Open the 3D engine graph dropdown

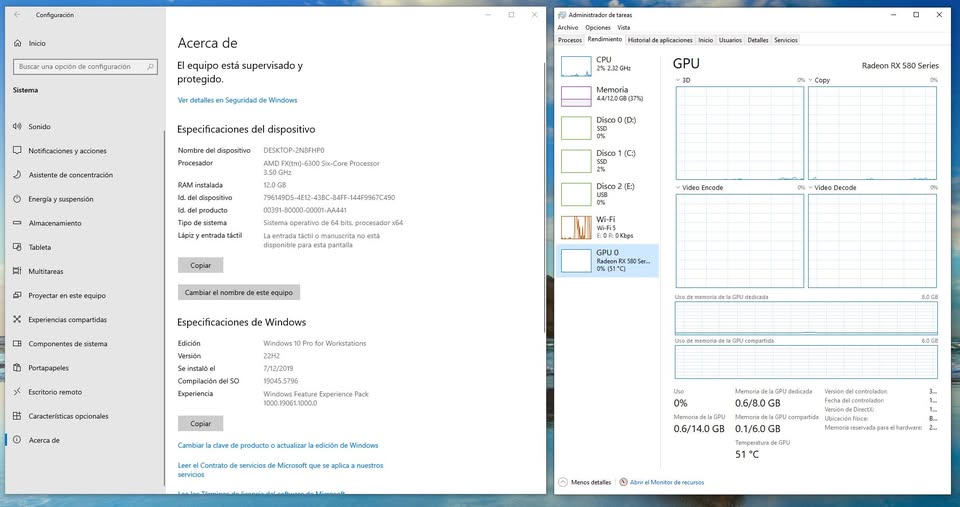(678, 80)
